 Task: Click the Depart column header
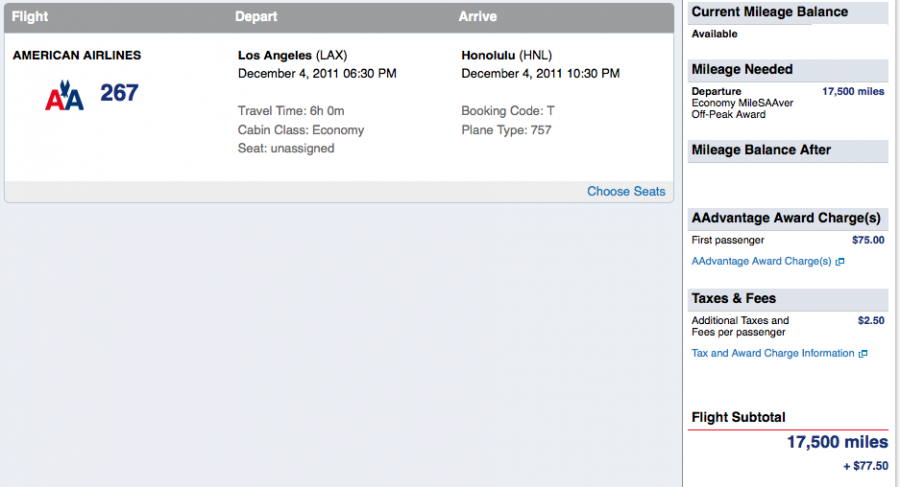(x=256, y=17)
